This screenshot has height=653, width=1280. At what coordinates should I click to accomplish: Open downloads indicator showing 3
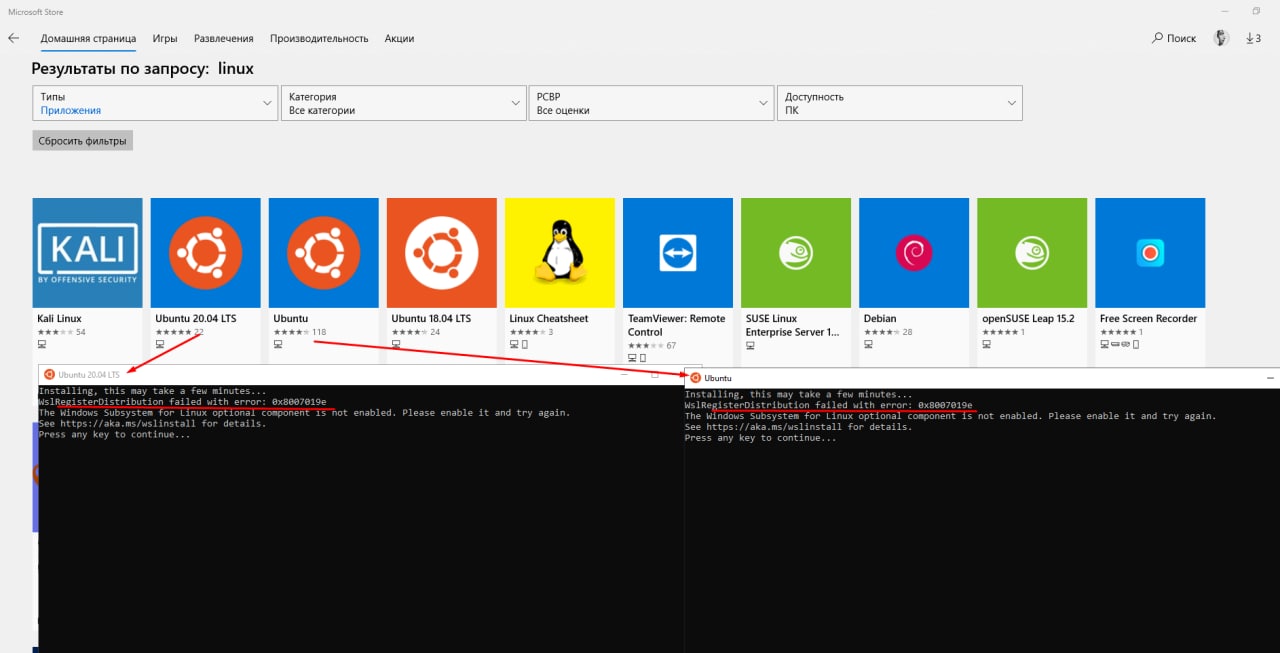click(1253, 38)
